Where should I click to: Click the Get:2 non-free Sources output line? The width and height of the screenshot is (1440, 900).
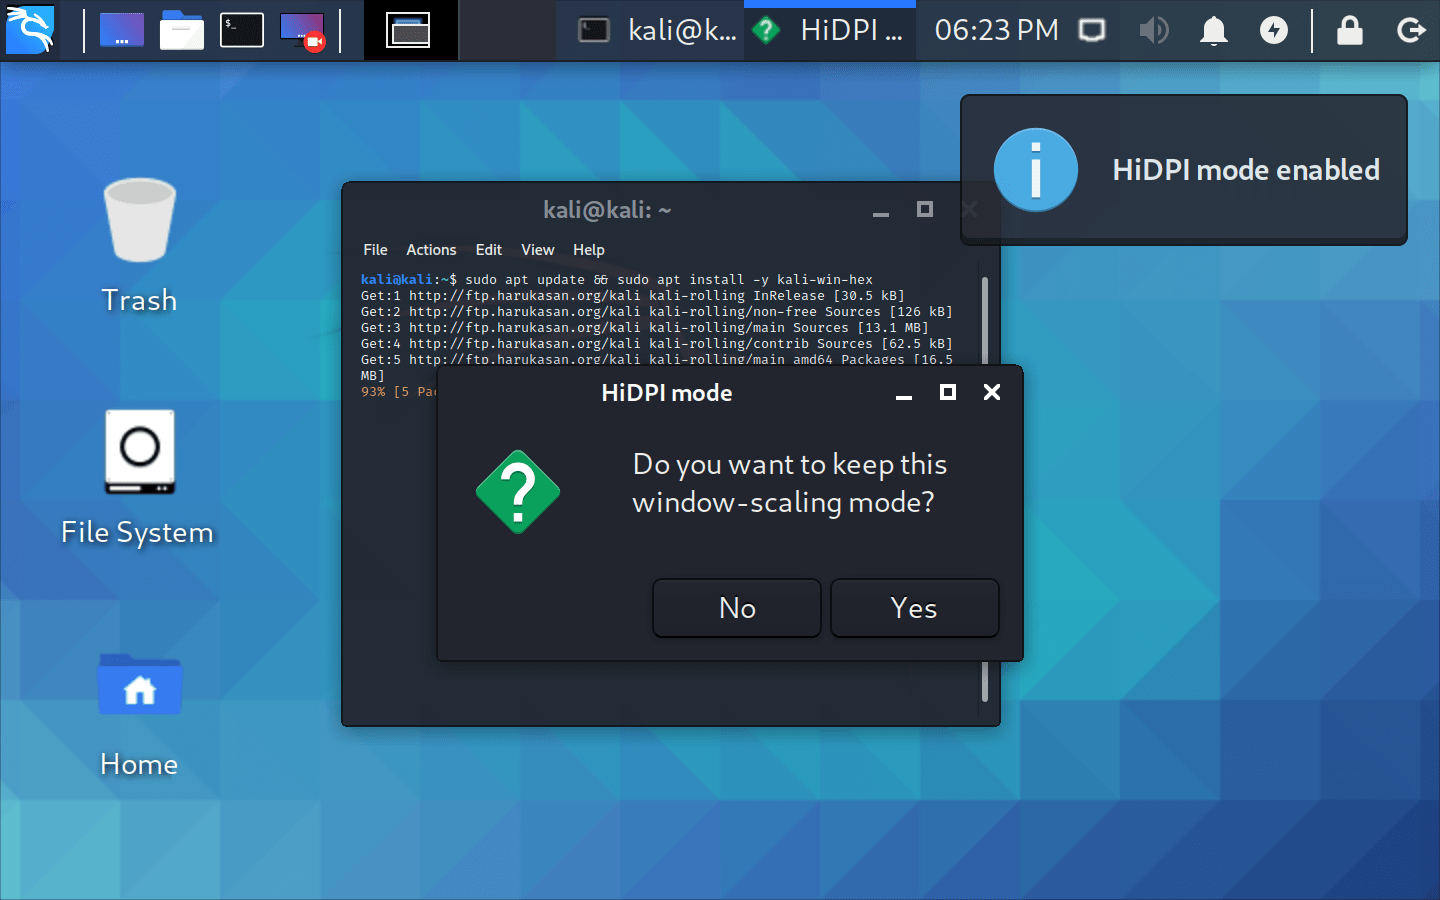click(x=656, y=312)
